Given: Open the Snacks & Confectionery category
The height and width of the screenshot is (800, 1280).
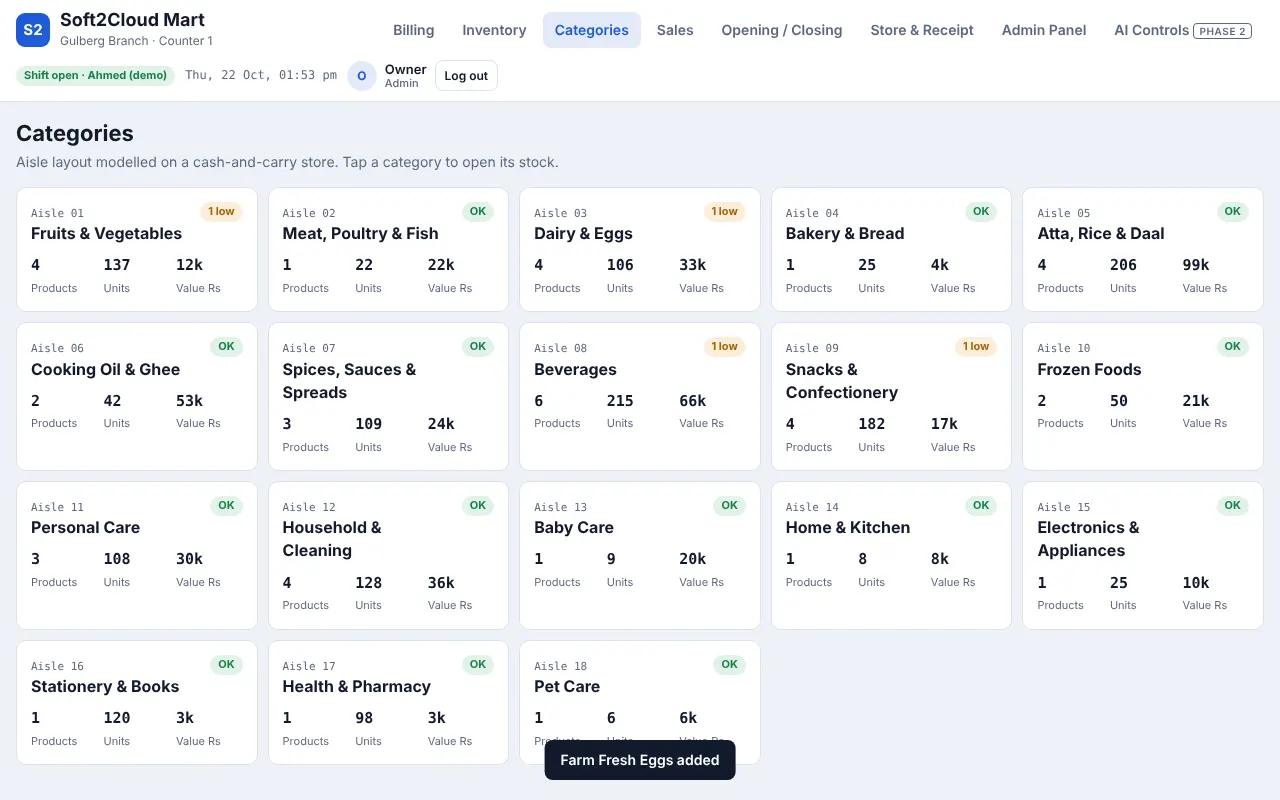Looking at the screenshot, I should 892,397.
